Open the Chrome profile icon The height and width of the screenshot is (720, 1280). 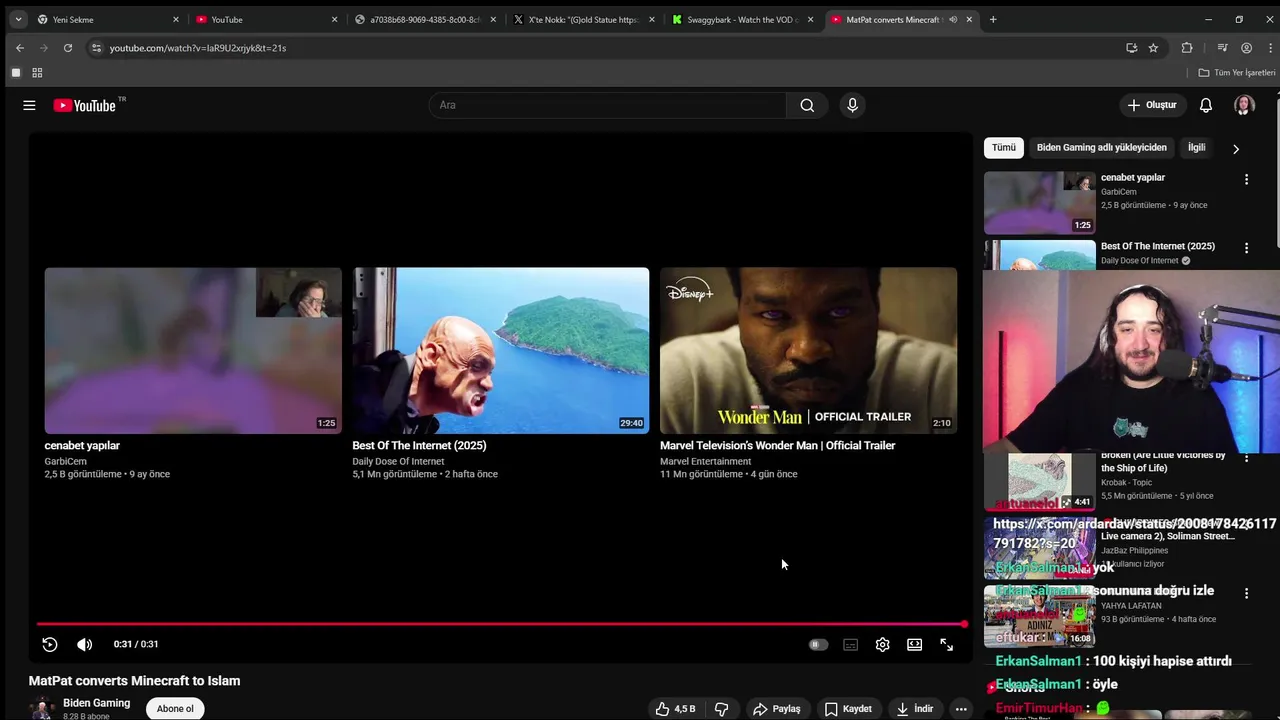click(x=1246, y=48)
